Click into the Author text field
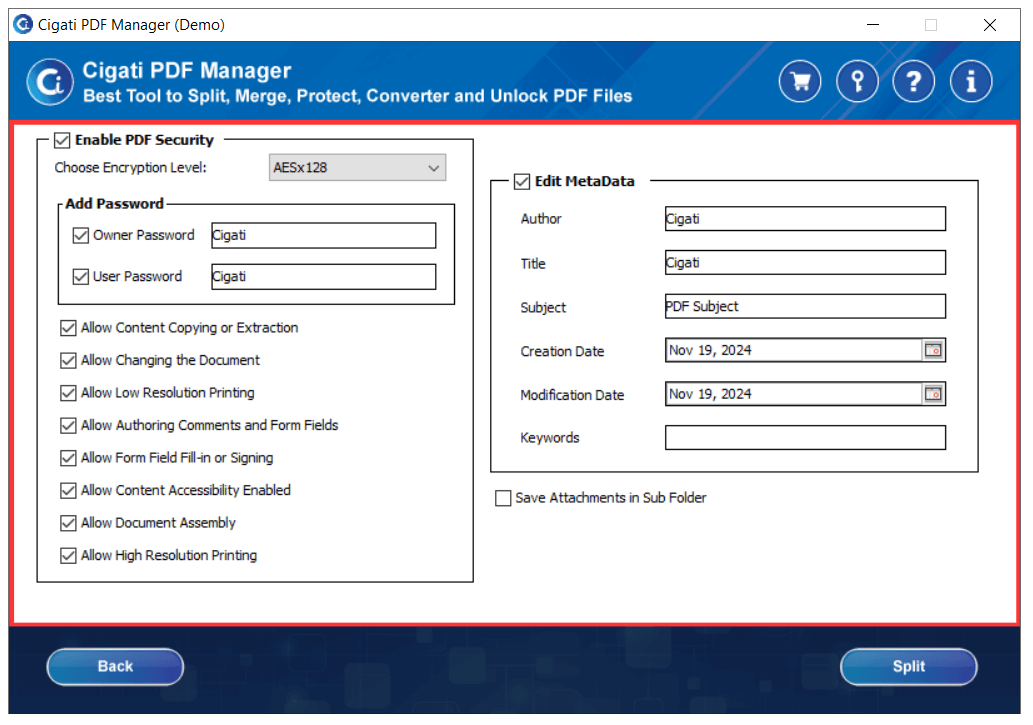 click(805, 219)
